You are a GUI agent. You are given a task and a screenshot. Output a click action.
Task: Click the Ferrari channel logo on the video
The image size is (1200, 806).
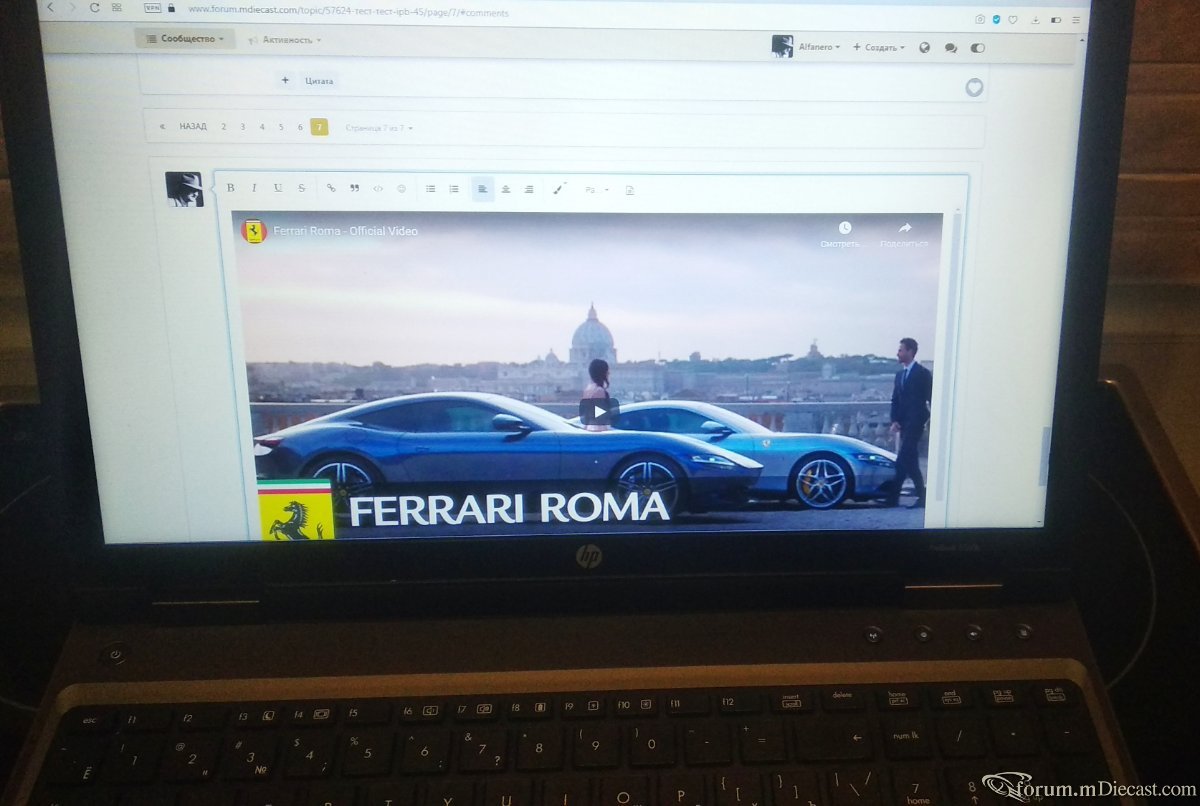coord(255,231)
